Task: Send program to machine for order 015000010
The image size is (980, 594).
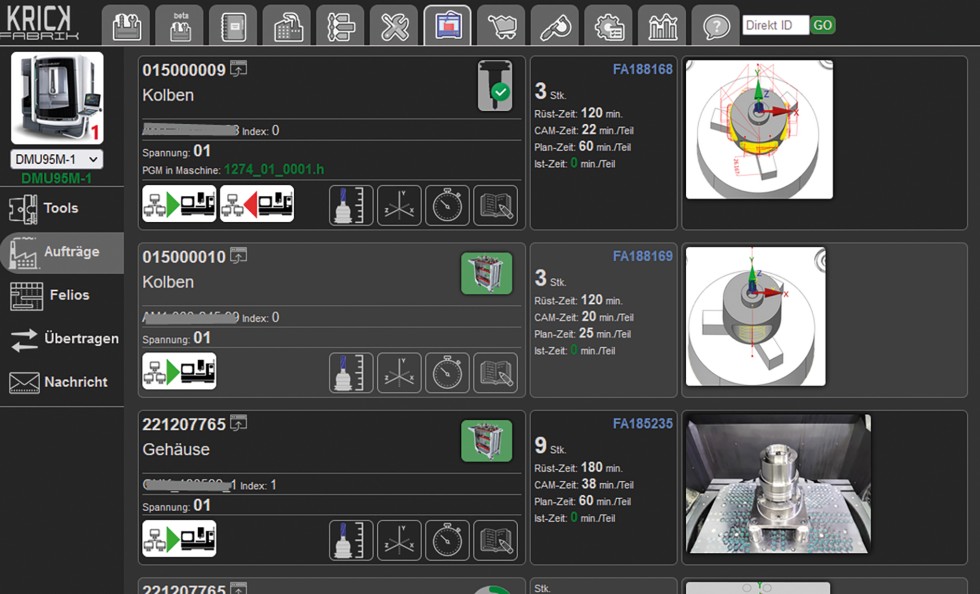Action: pos(179,372)
